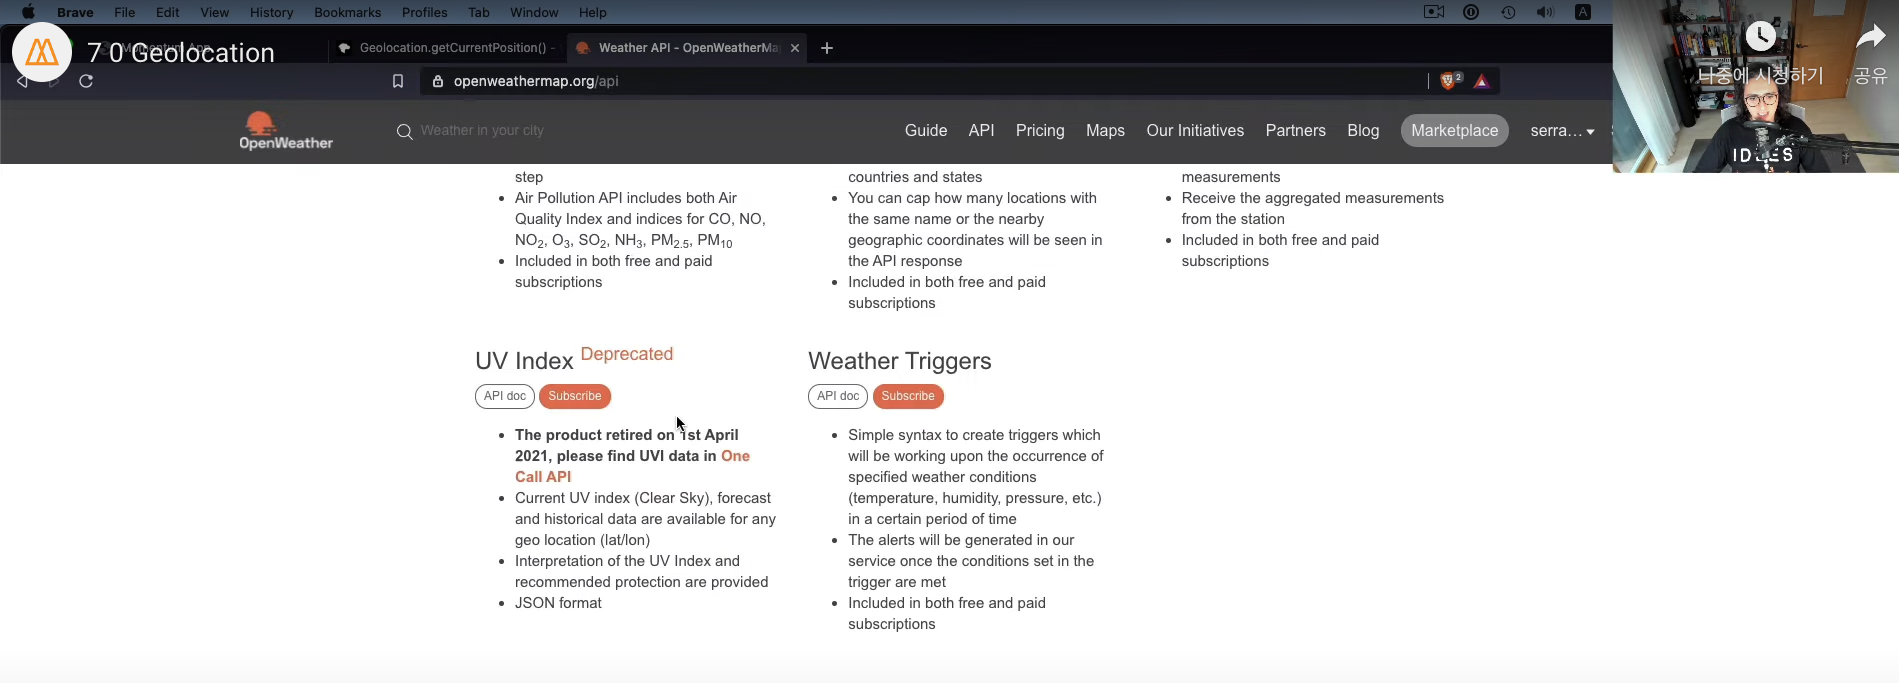The image size is (1899, 683).
Task: Click the Deprecated label
Action: point(627,354)
